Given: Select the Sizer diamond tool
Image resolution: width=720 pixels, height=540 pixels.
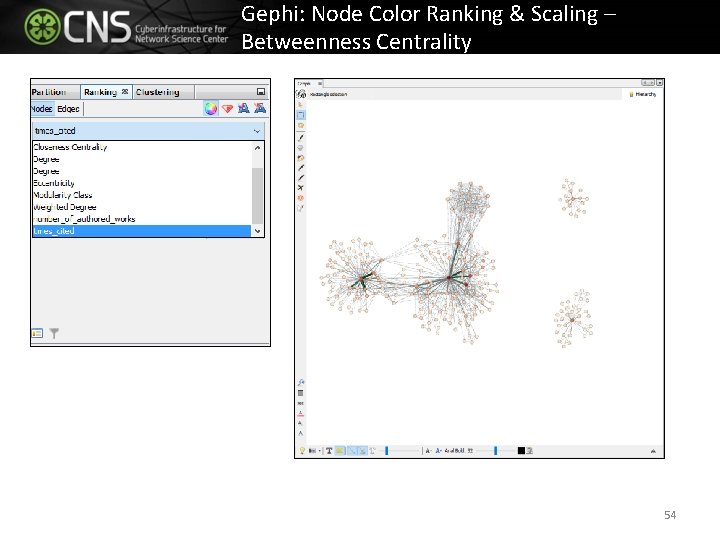Looking at the screenshot, I should point(301,148).
